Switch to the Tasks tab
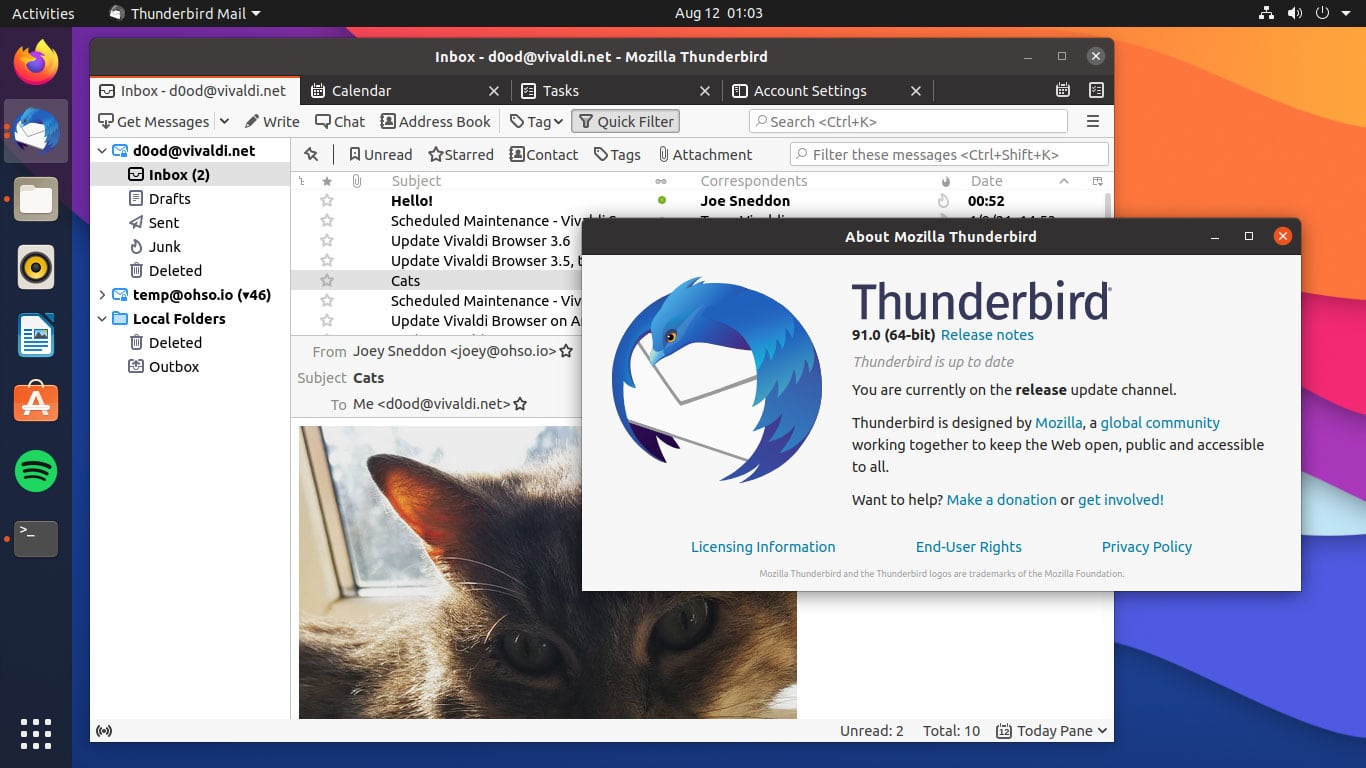This screenshot has height=768, width=1366. (615, 90)
